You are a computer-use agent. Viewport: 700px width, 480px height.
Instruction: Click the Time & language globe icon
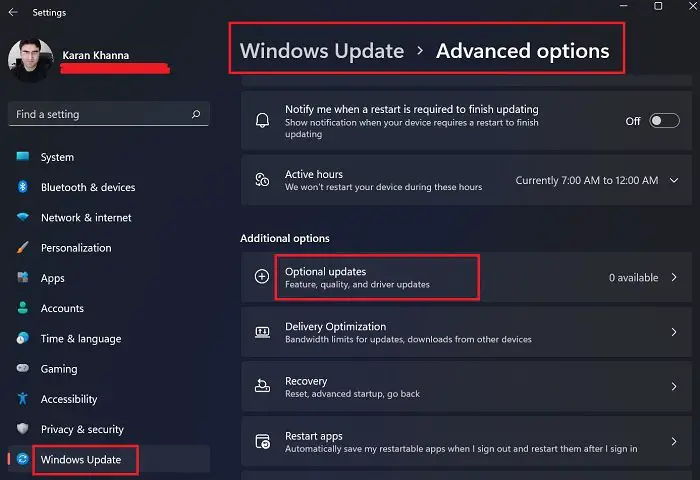tap(23, 338)
